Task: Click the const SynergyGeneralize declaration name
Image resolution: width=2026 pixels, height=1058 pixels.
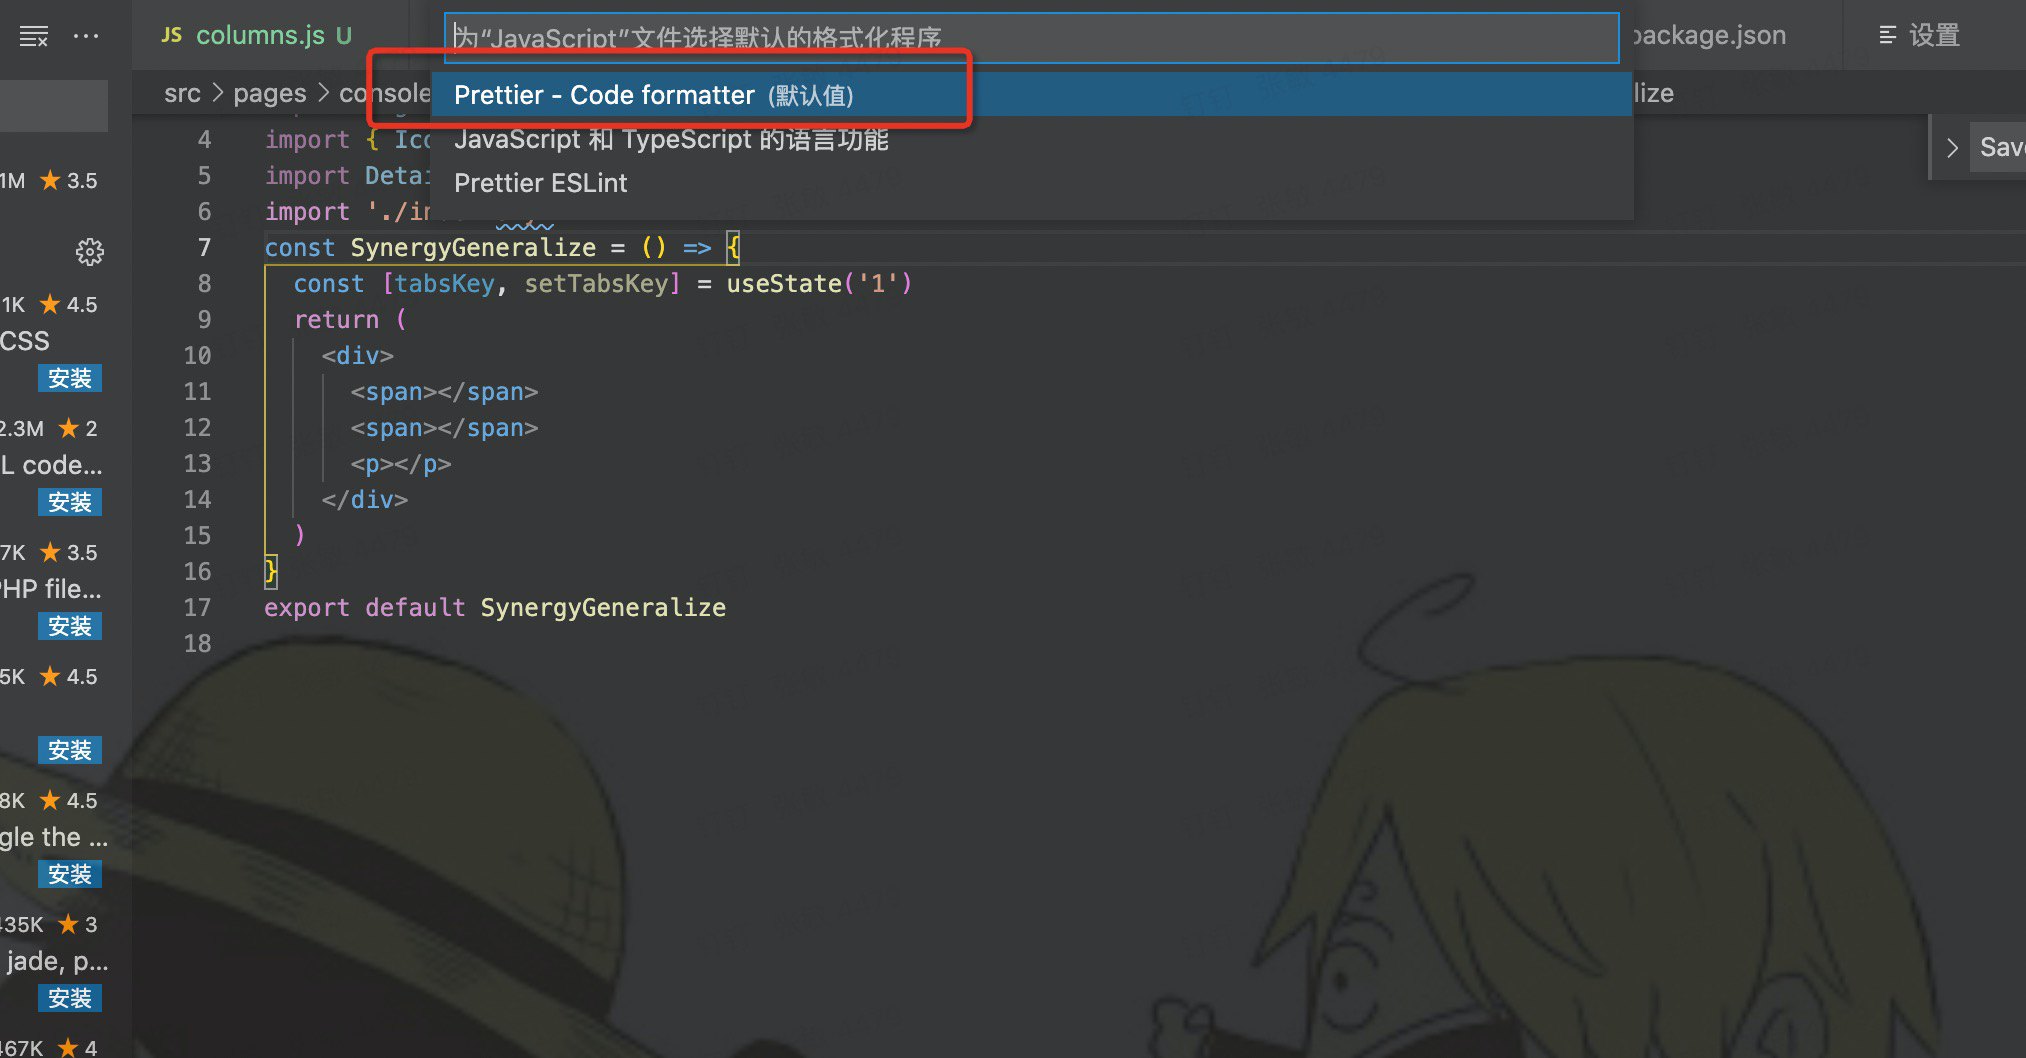Action: (x=473, y=247)
